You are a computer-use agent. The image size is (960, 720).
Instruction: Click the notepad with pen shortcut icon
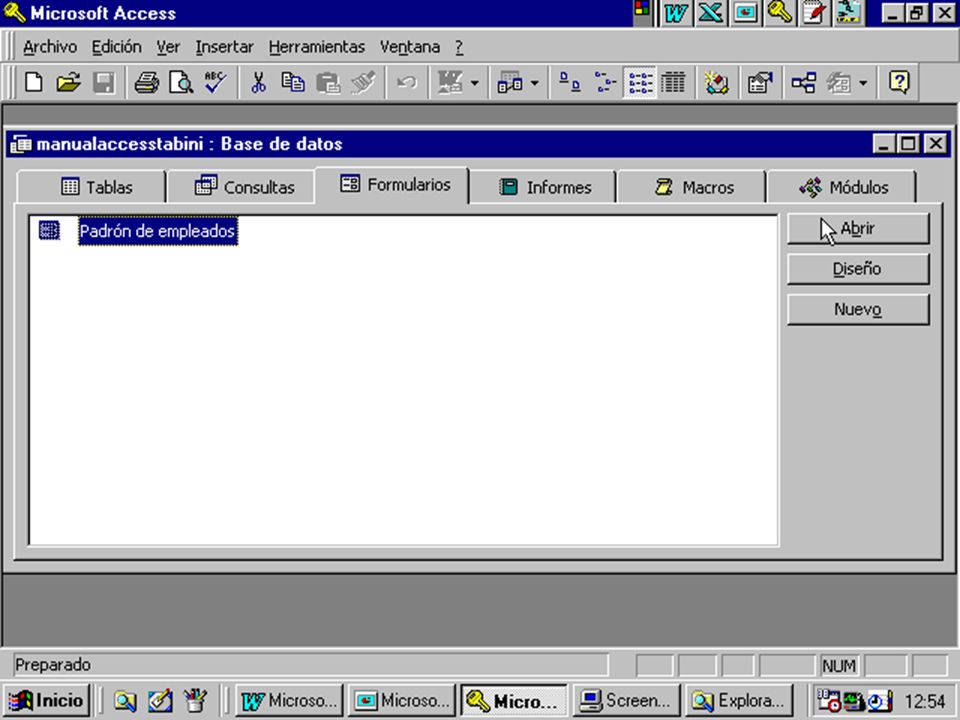tap(814, 13)
